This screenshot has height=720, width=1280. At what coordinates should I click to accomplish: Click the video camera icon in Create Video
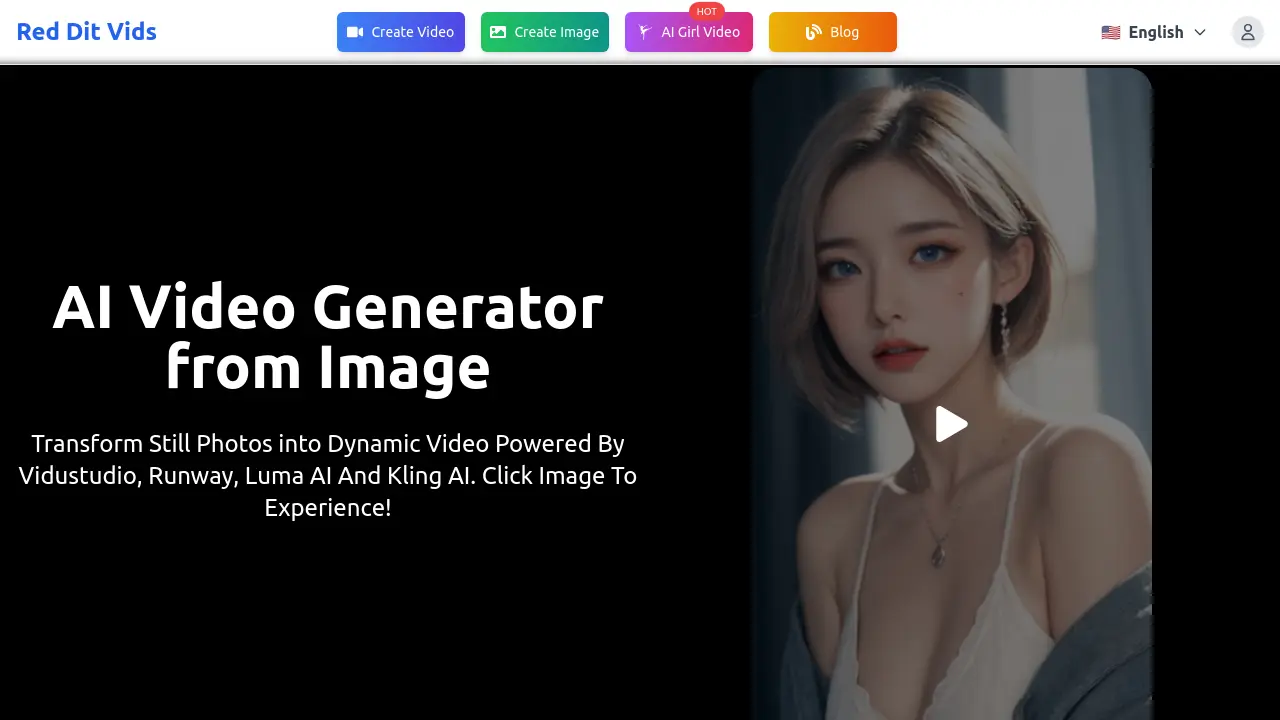point(355,32)
